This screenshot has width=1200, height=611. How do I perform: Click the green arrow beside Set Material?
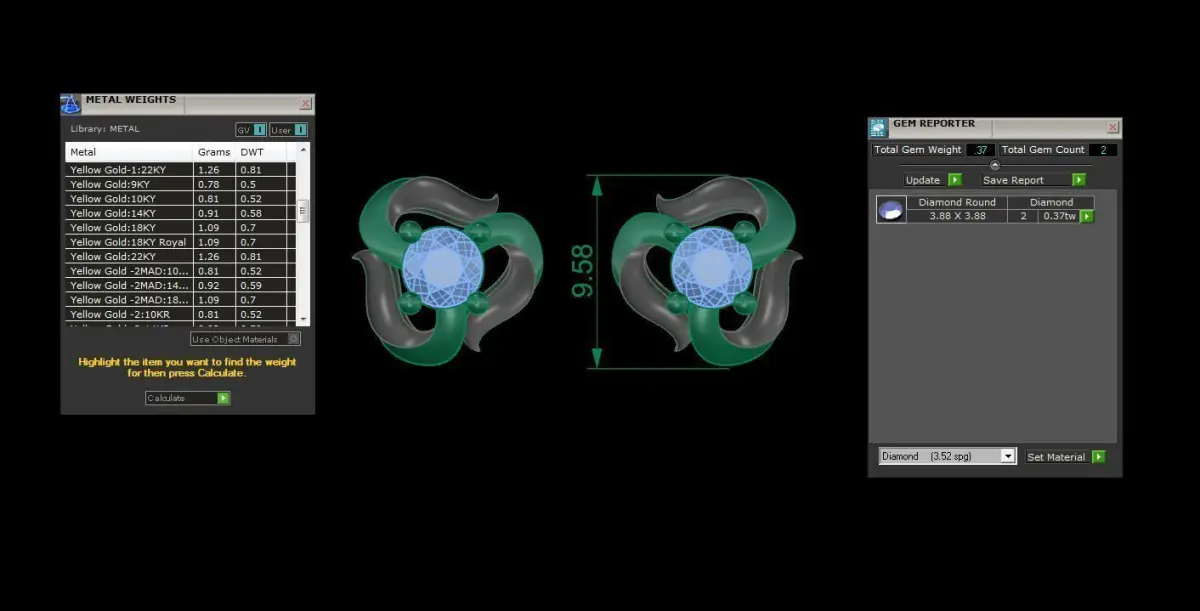[x=1099, y=457]
